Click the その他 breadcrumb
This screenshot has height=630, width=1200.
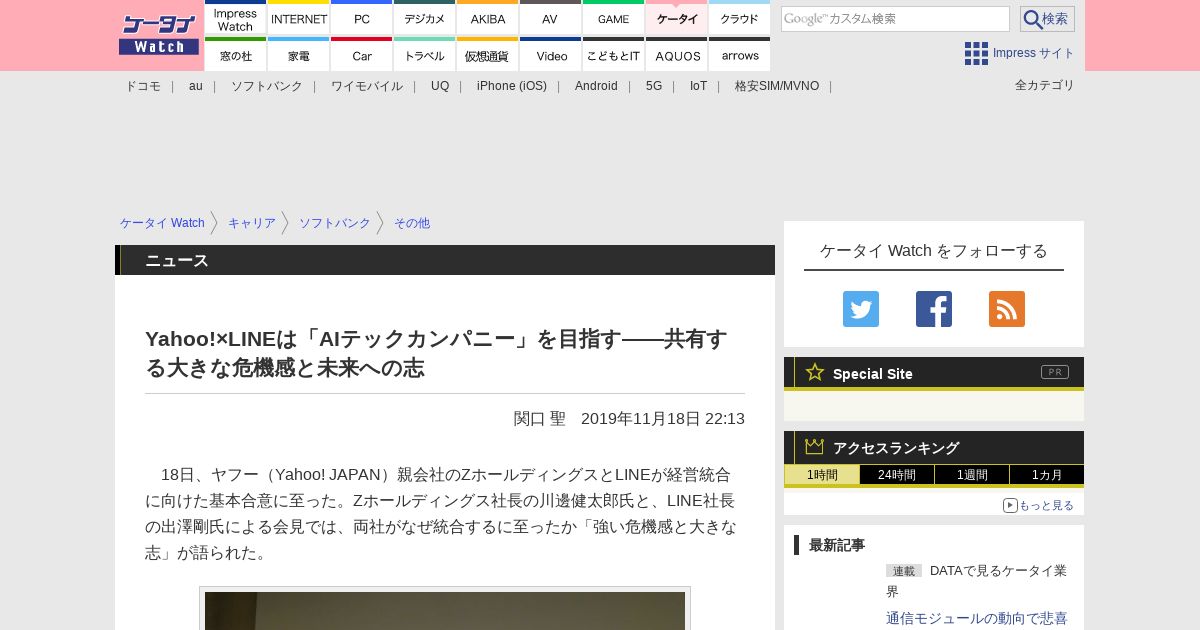[x=412, y=223]
